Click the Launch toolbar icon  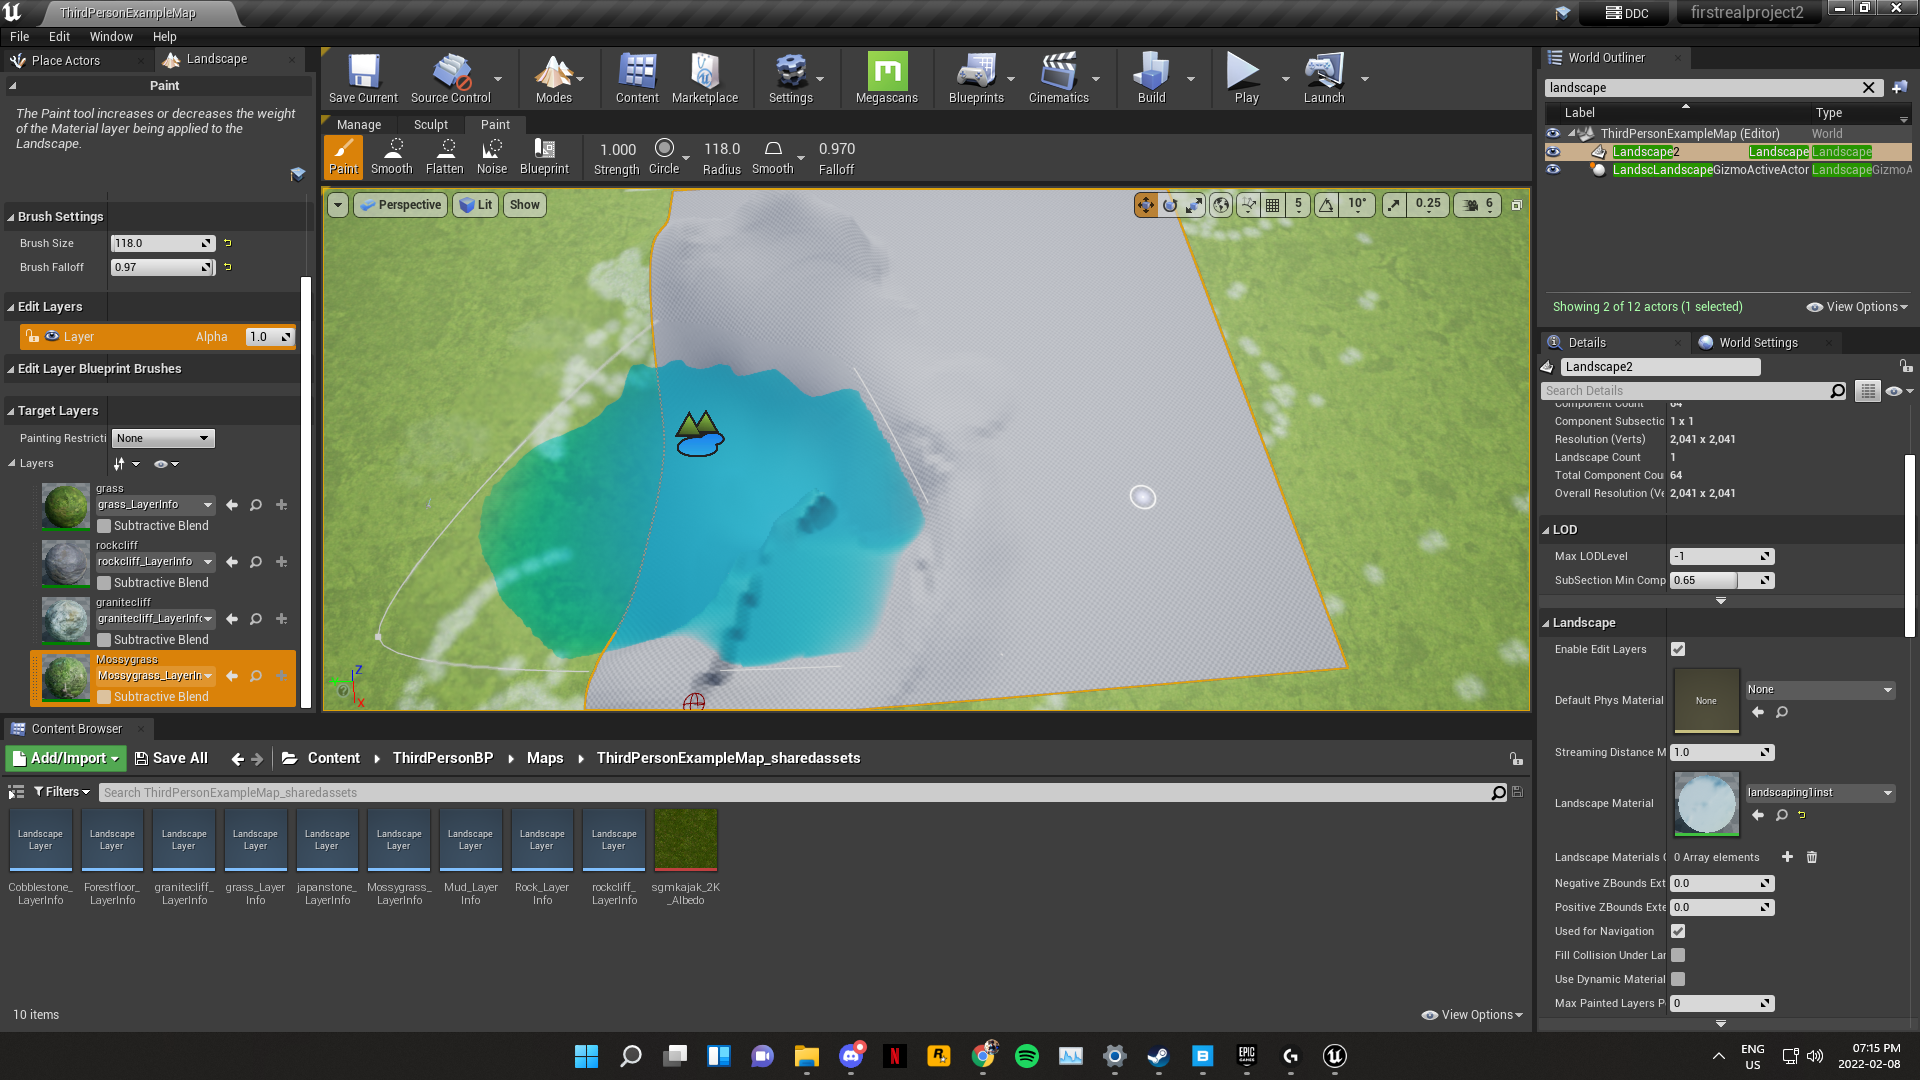(x=1324, y=78)
